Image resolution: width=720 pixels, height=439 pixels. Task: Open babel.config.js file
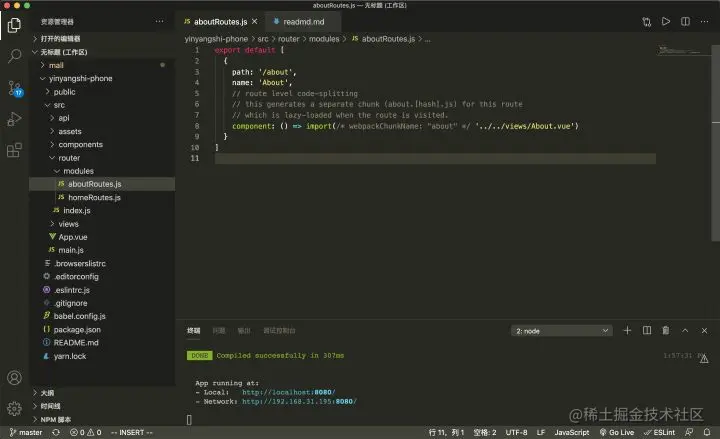102,316
